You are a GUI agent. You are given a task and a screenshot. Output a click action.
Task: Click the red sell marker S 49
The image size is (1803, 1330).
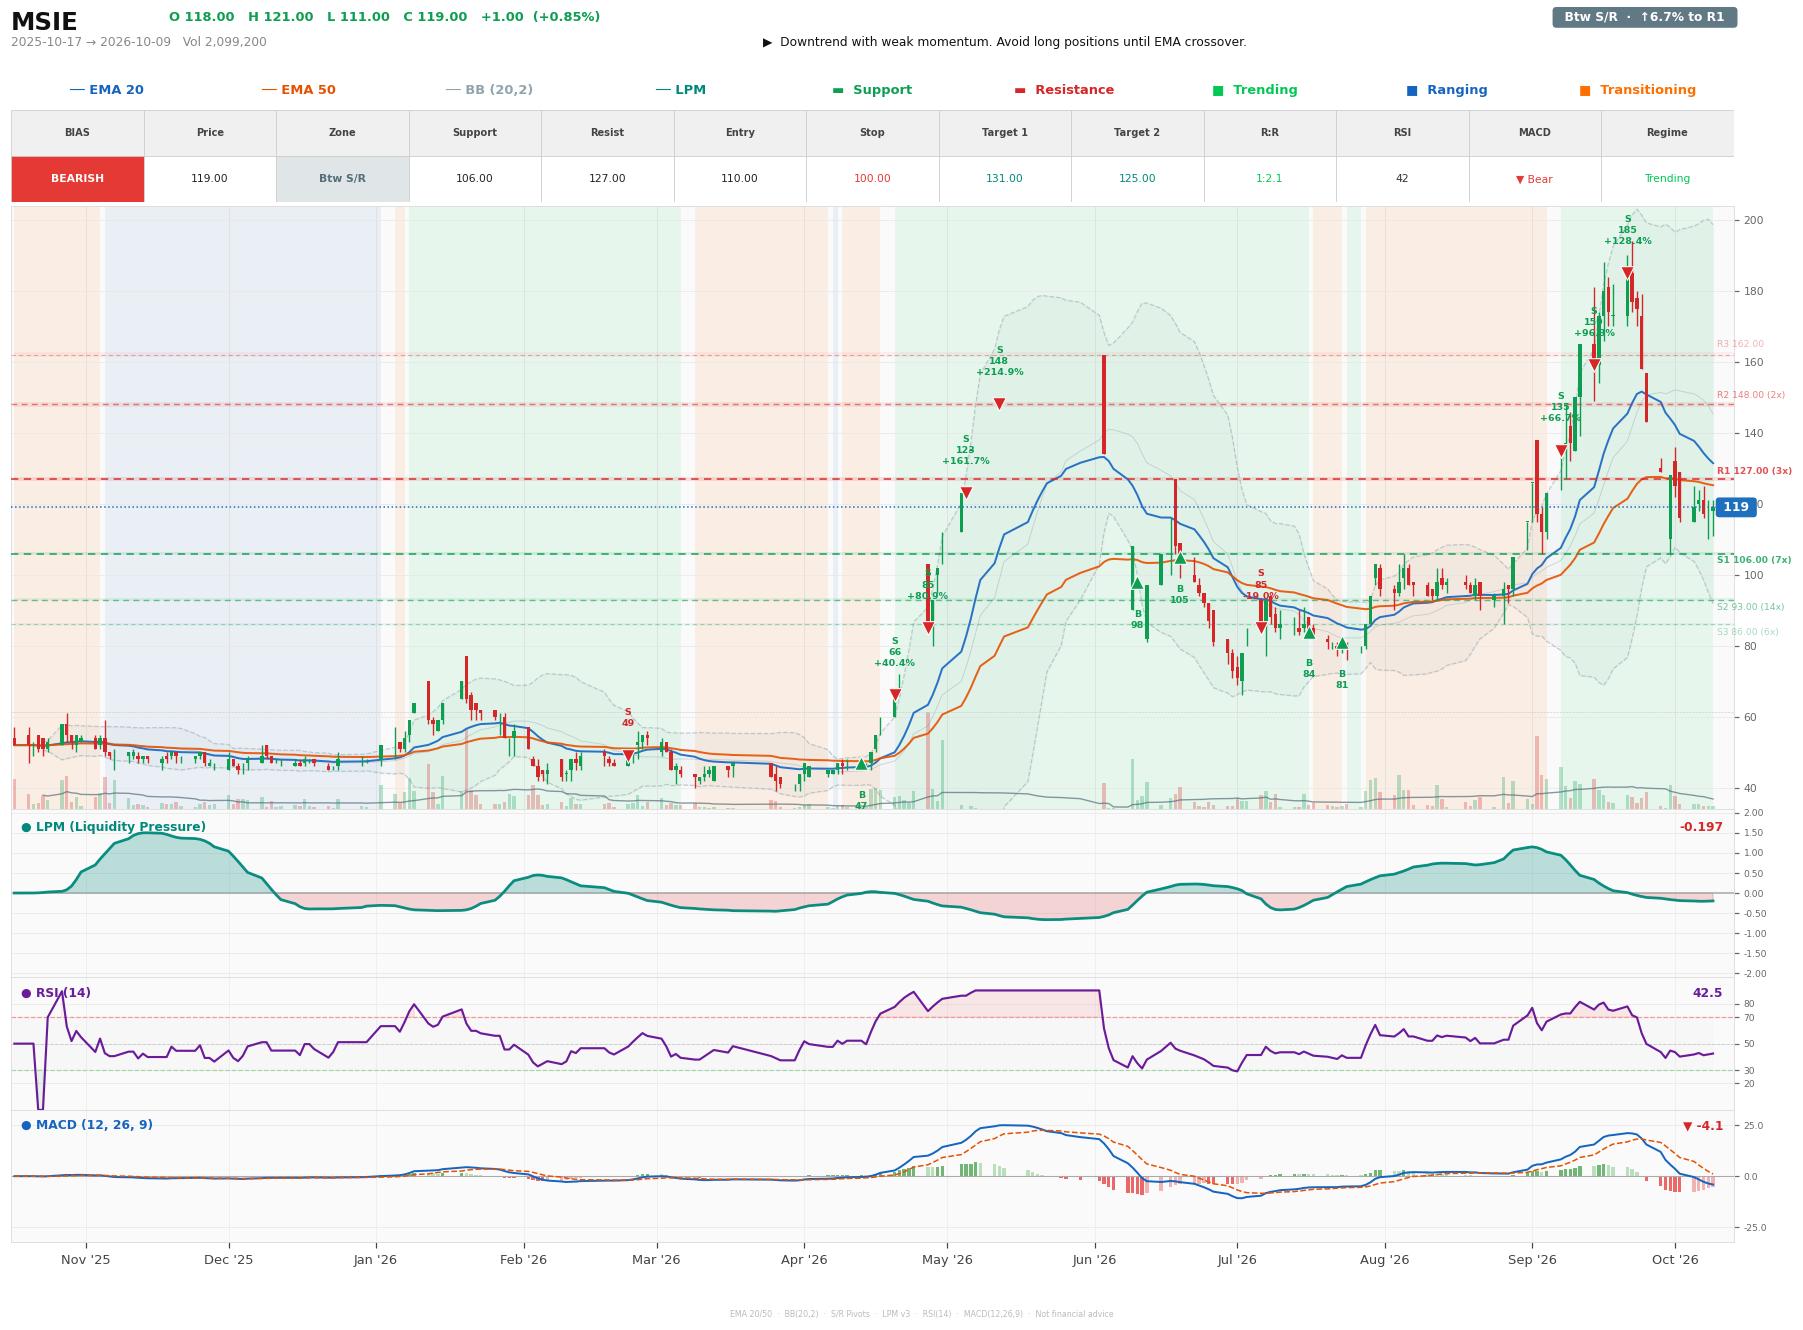pyautogui.click(x=628, y=756)
